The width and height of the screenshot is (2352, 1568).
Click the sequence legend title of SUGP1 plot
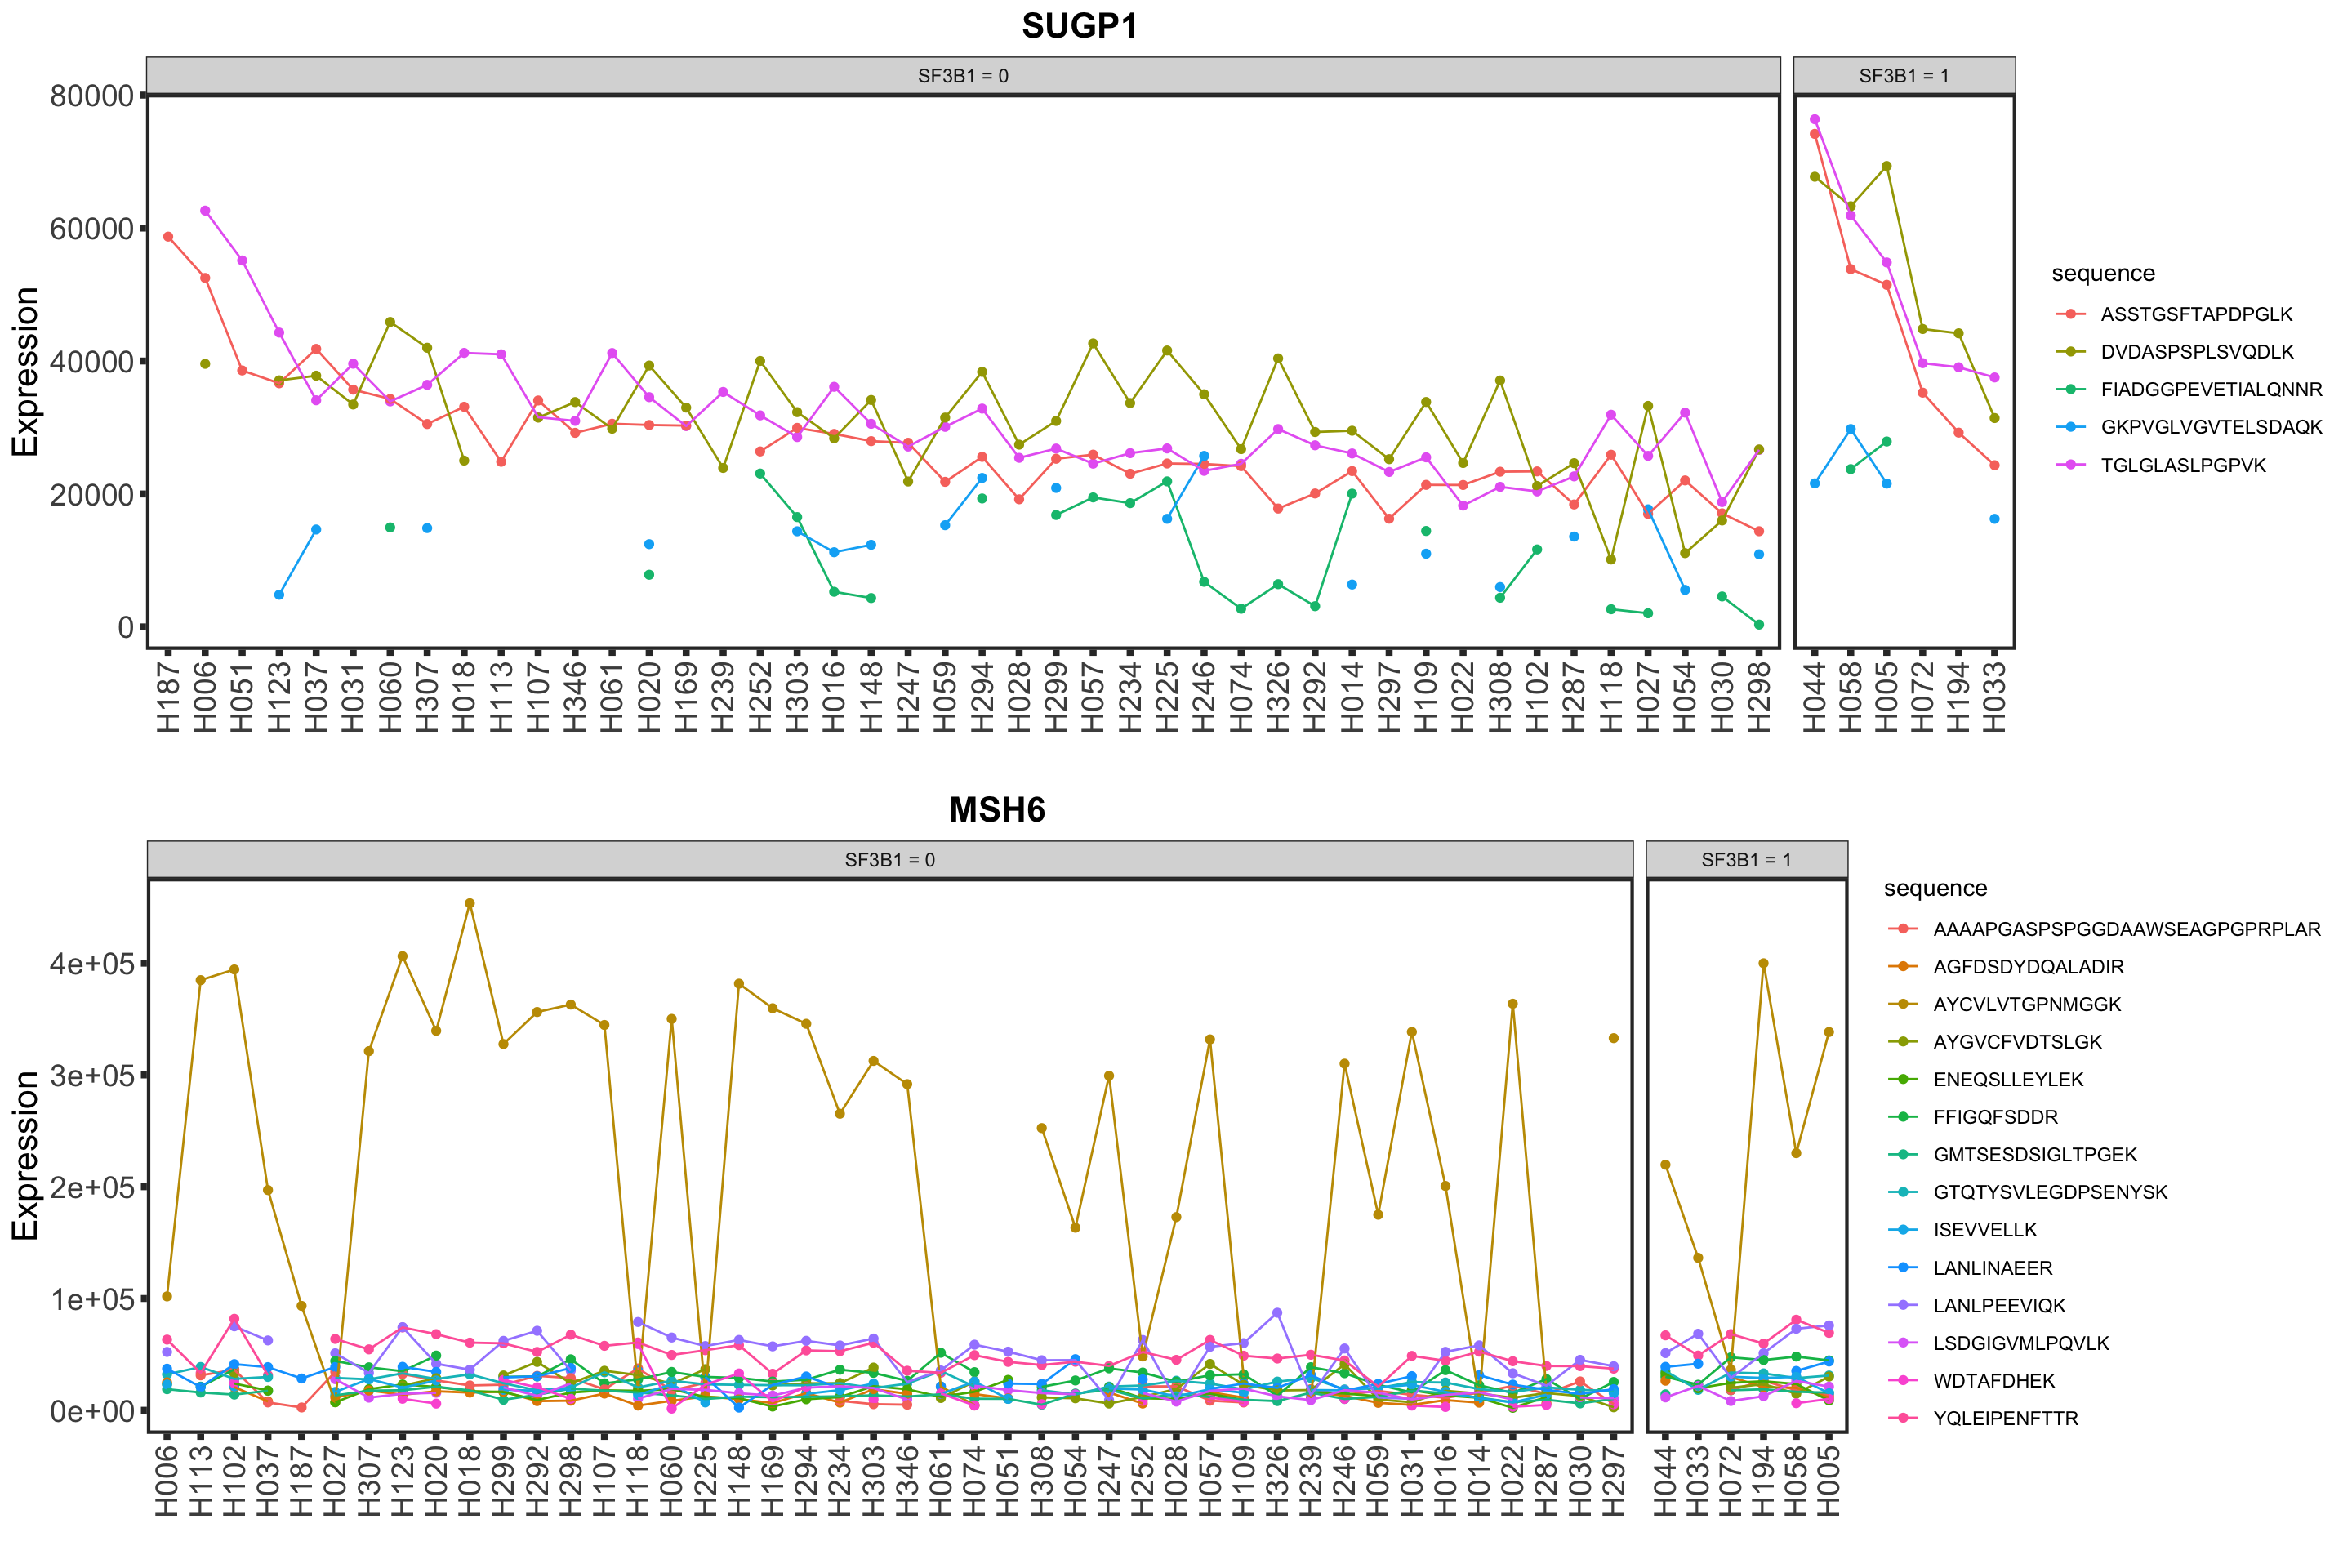pyautogui.click(x=2102, y=274)
